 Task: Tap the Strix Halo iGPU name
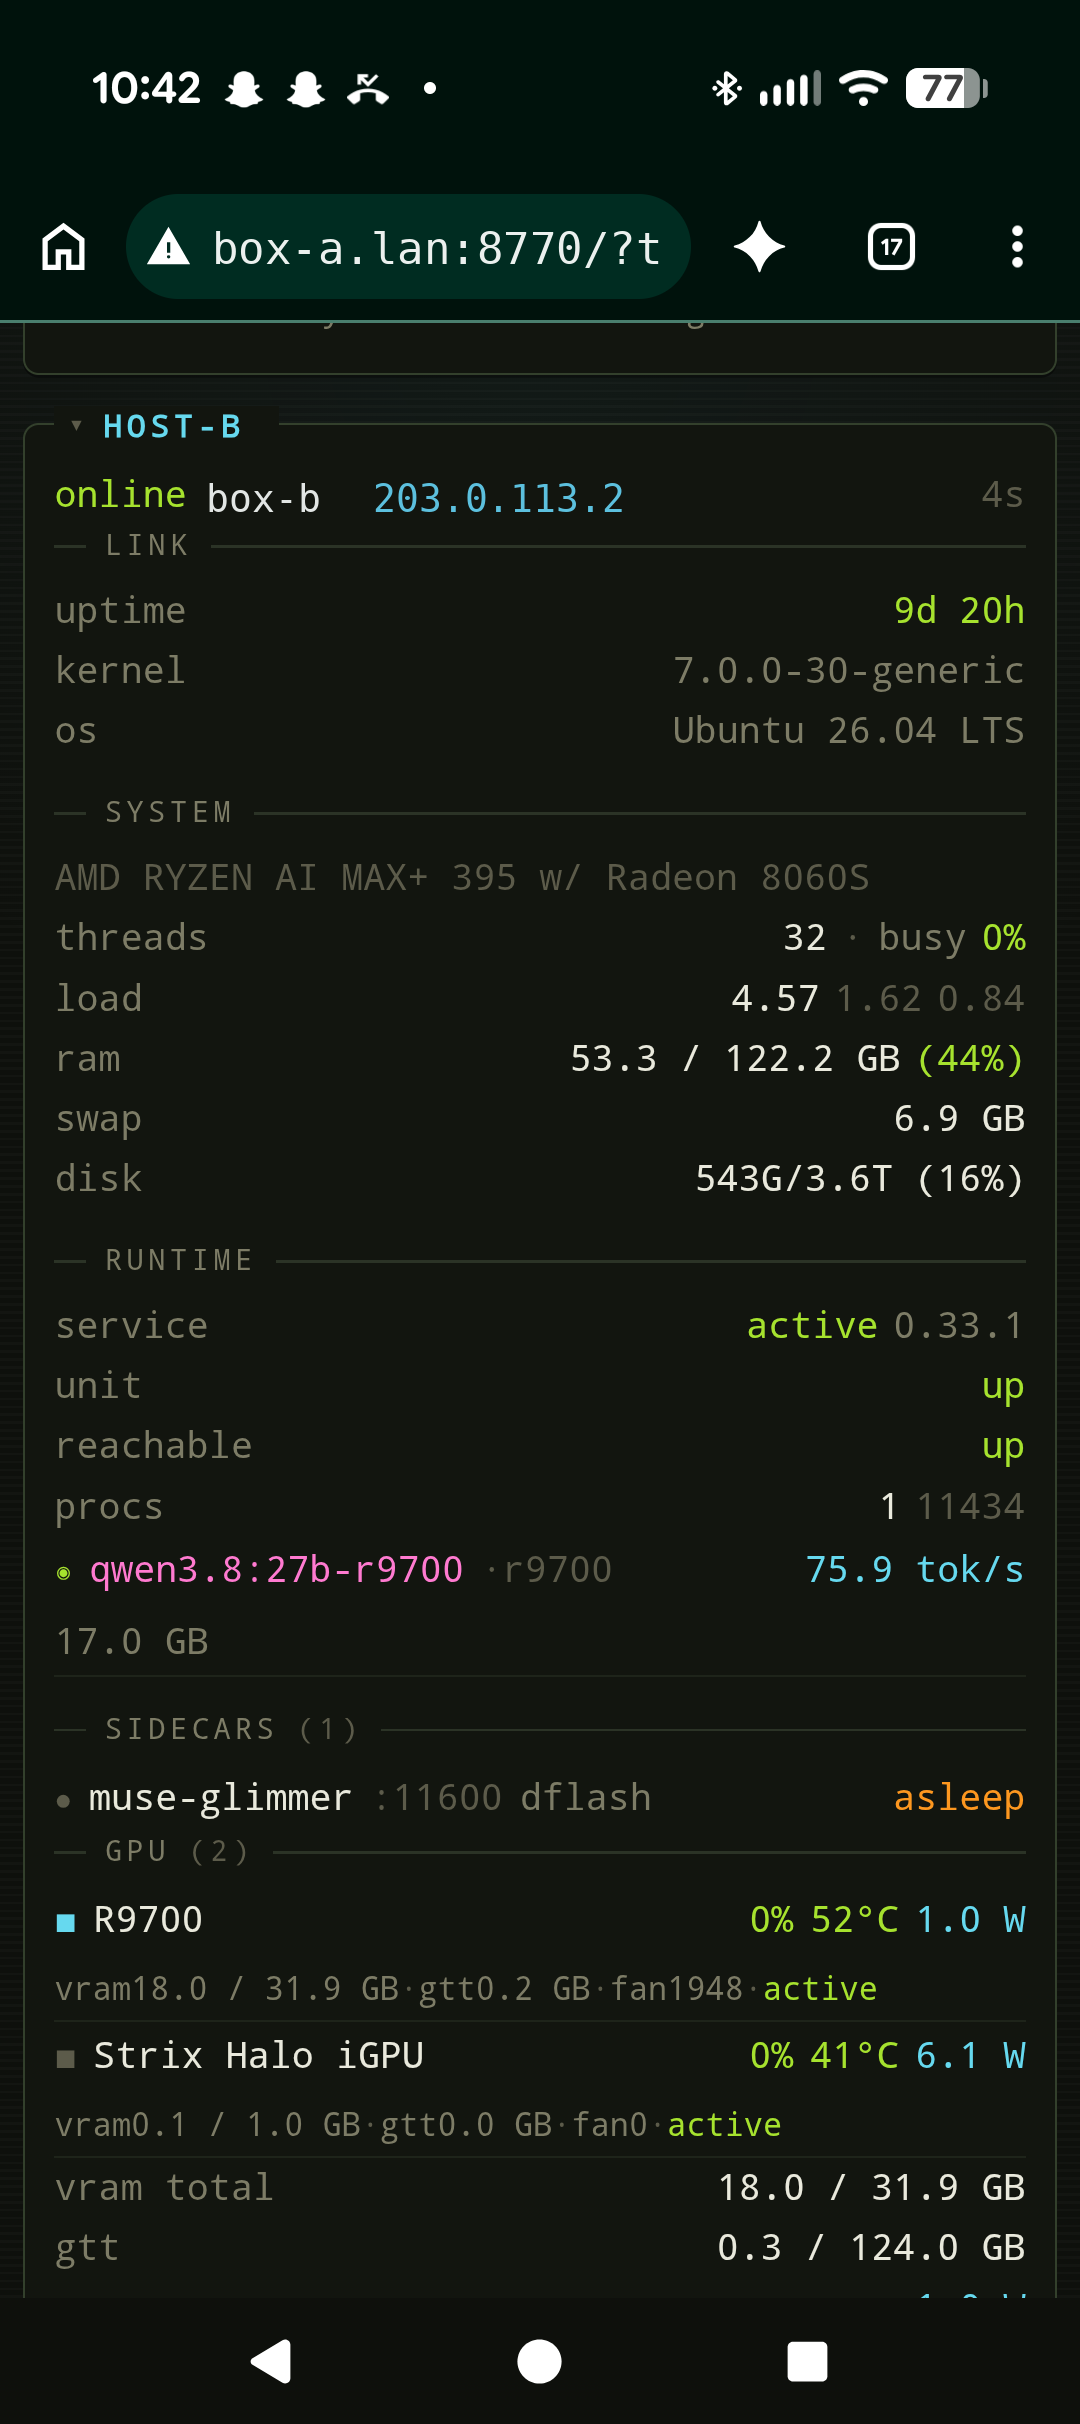point(258,2055)
